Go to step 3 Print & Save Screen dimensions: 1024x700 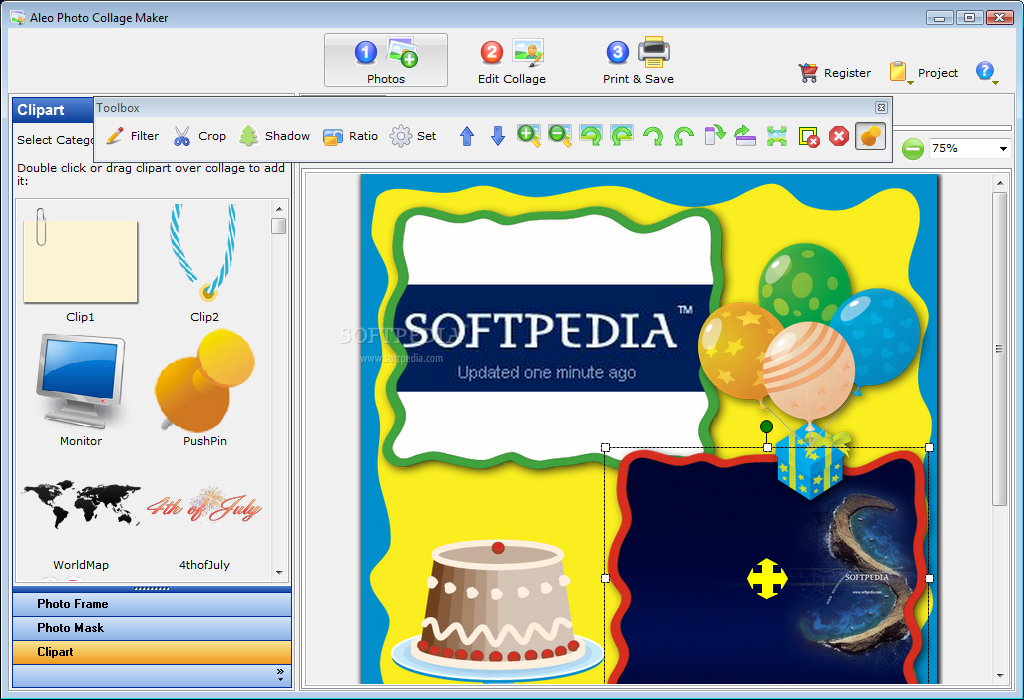click(x=638, y=61)
